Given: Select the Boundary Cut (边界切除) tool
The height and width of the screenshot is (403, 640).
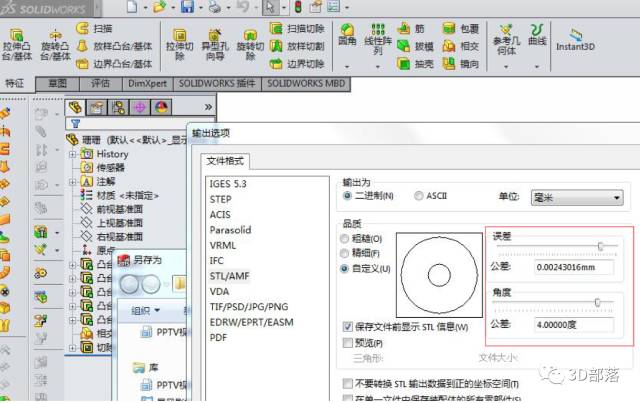Looking at the screenshot, I should point(297,64).
